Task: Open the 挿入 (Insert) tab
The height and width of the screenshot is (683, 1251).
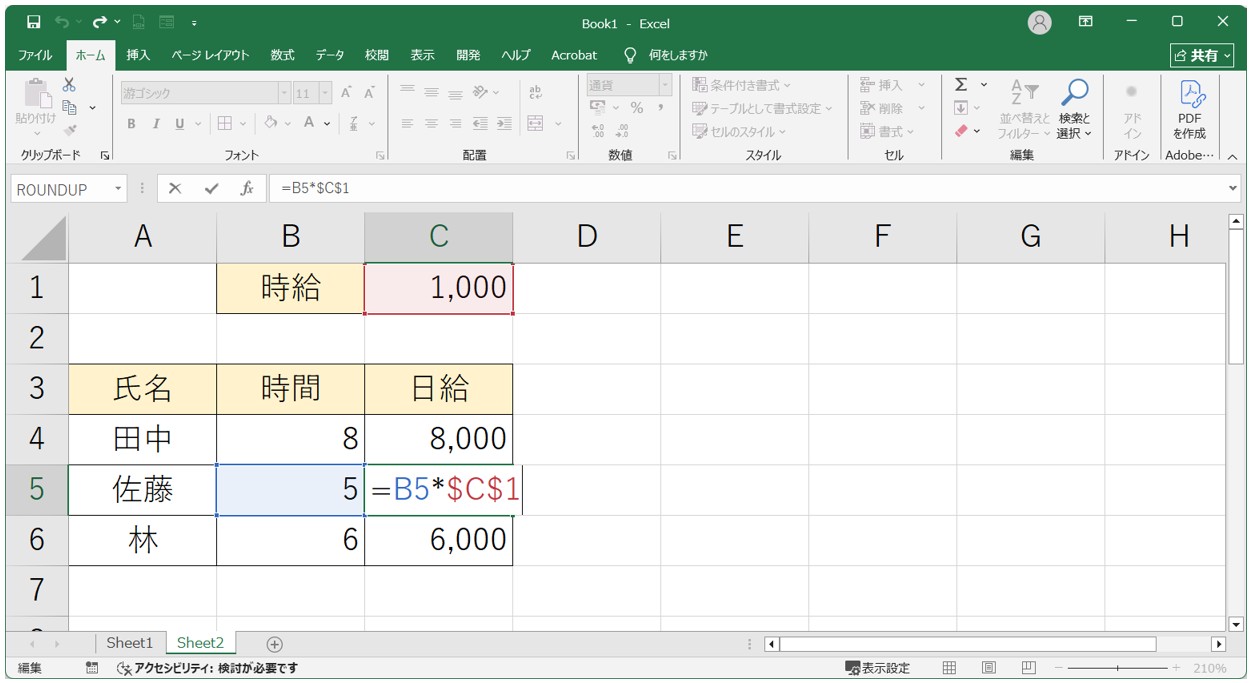Action: (138, 55)
